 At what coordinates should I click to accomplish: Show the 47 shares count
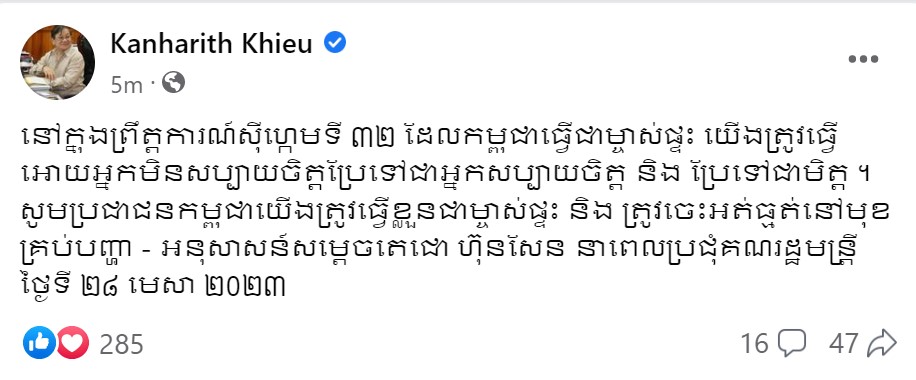click(x=844, y=344)
